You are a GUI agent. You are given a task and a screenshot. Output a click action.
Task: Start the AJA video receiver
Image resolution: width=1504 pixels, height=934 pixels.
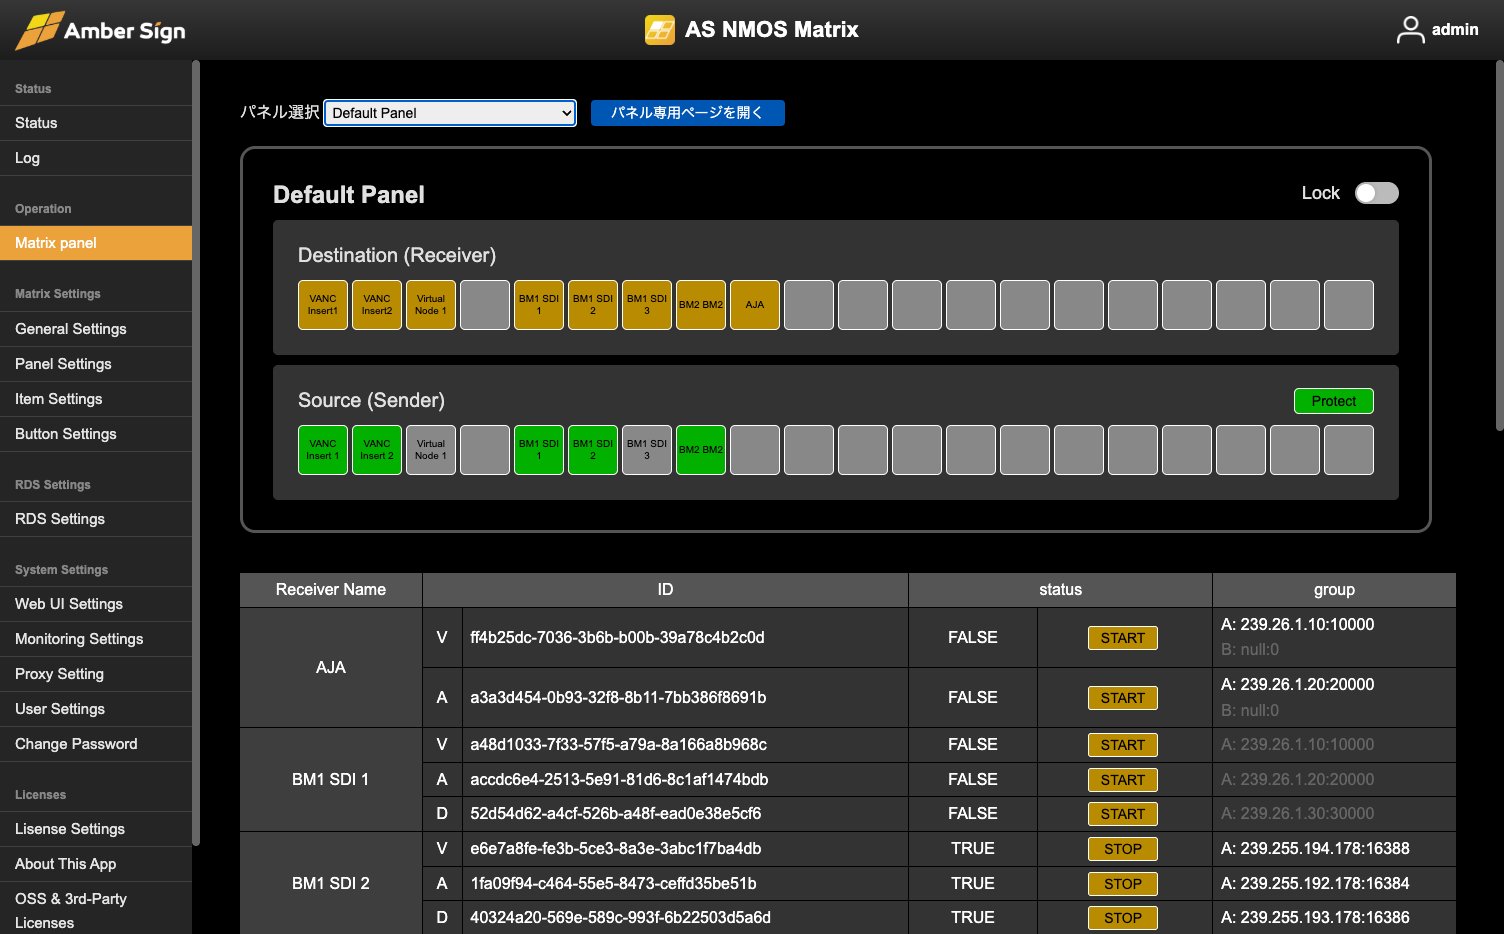[1122, 638]
